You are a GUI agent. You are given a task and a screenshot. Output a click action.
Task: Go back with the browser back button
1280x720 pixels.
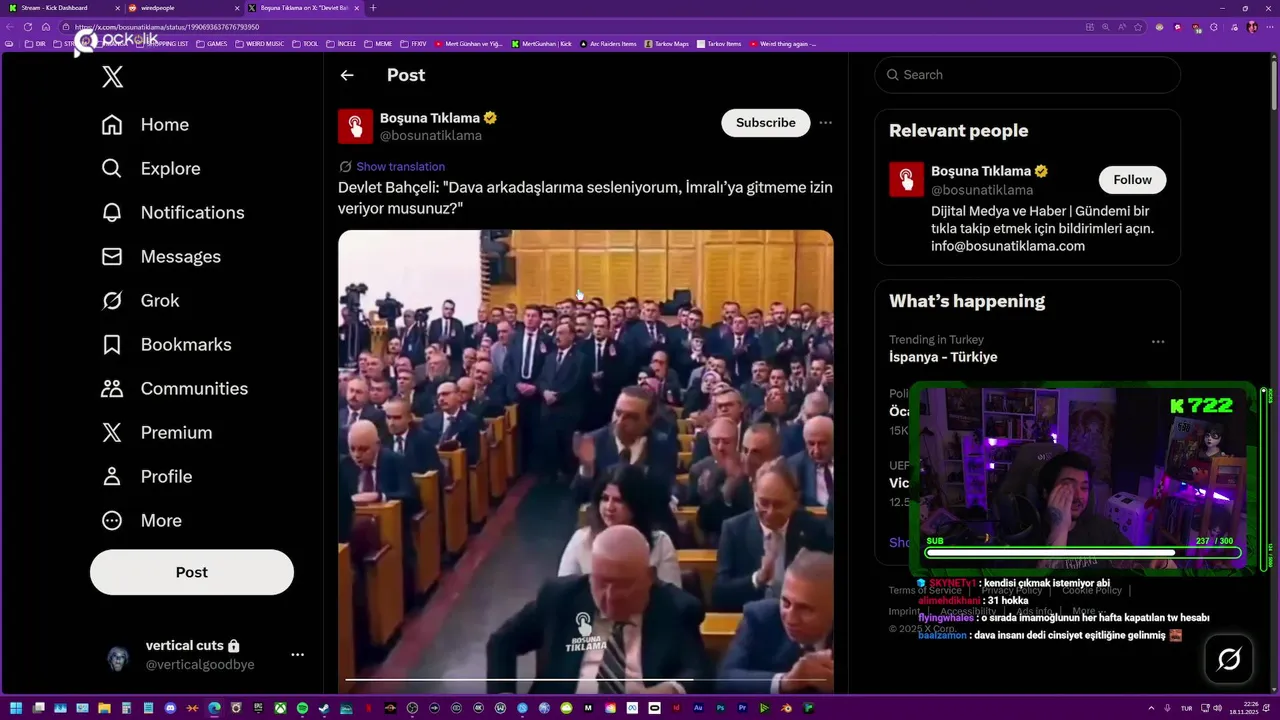click(9, 27)
